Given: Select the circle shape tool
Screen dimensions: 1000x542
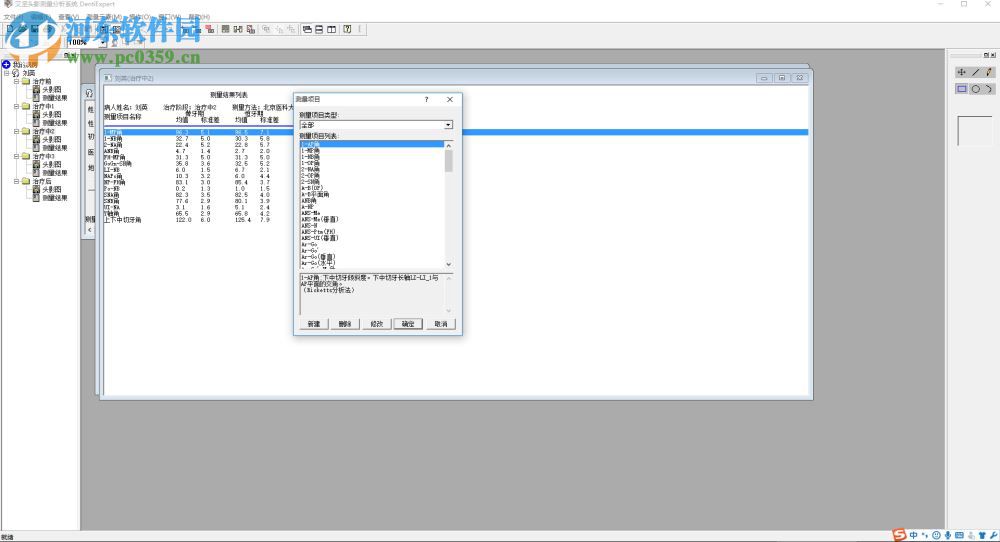Looking at the screenshot, I should (976, 89).
